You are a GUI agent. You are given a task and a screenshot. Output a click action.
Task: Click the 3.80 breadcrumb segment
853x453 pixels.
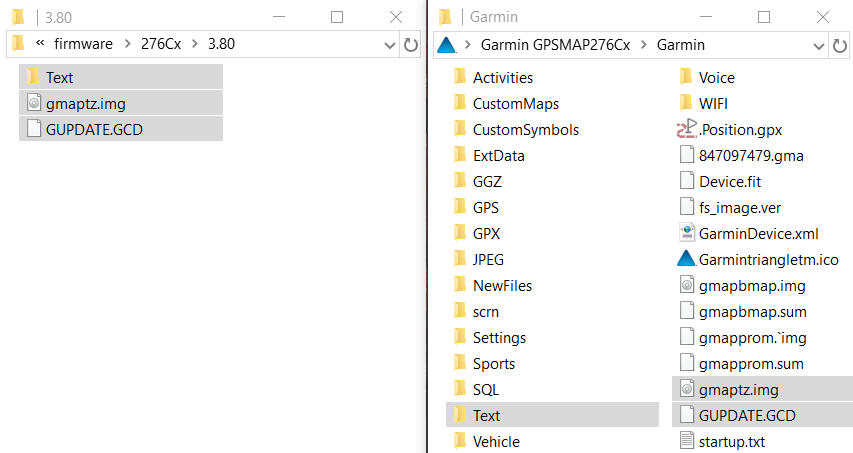tap(221, 44)
